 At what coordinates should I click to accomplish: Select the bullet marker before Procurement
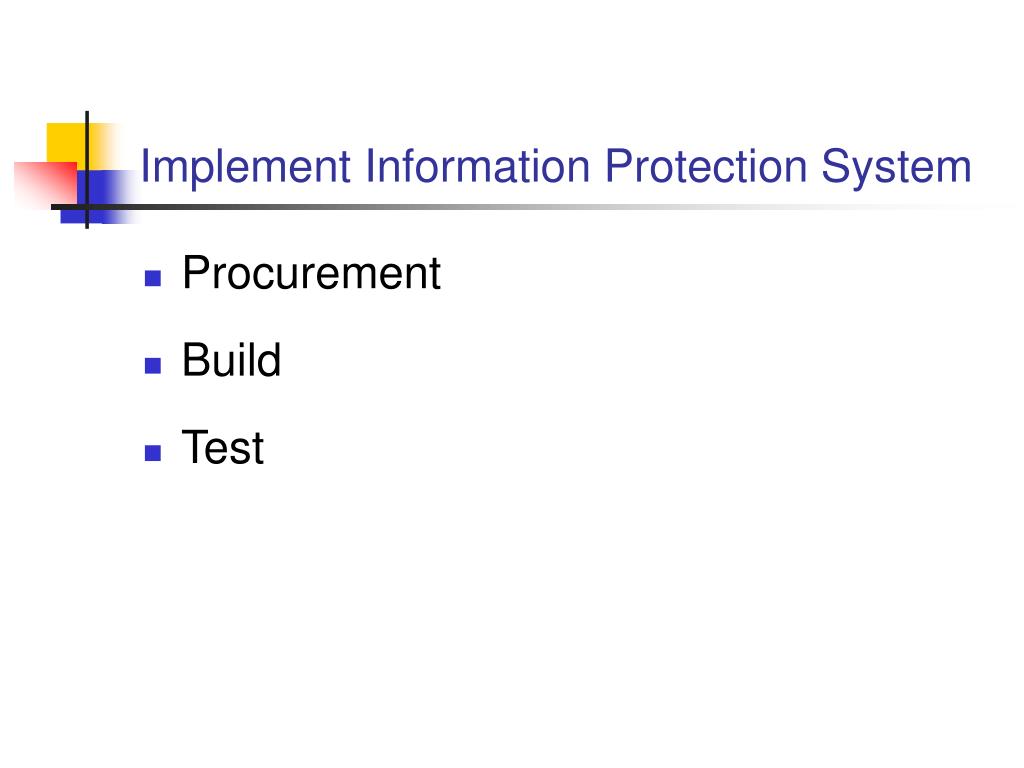pyautogui.click(x=153, y=279)
